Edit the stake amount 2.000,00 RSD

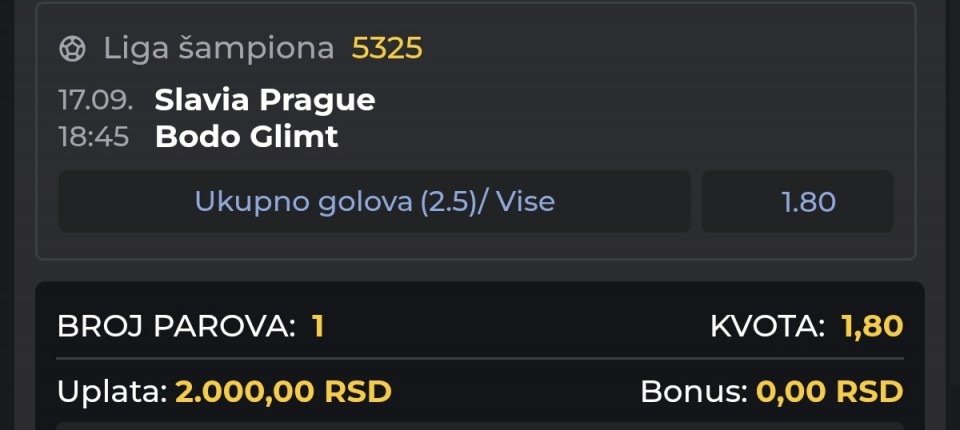point(283,391)
